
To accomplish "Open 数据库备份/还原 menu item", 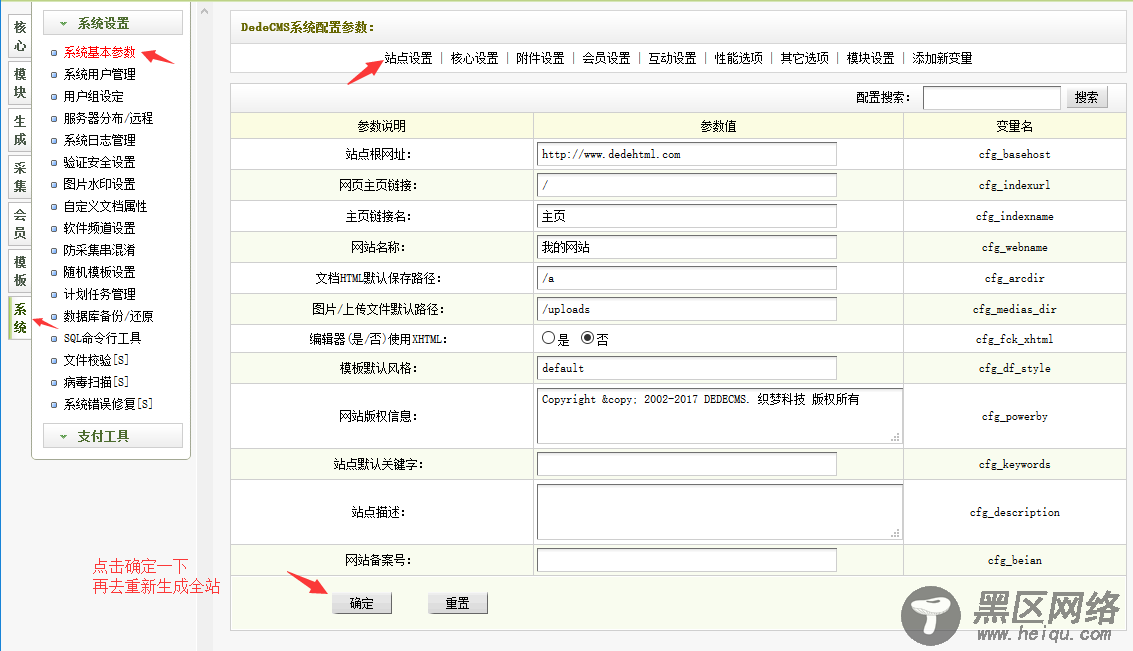I will click(x=108, y=316).
